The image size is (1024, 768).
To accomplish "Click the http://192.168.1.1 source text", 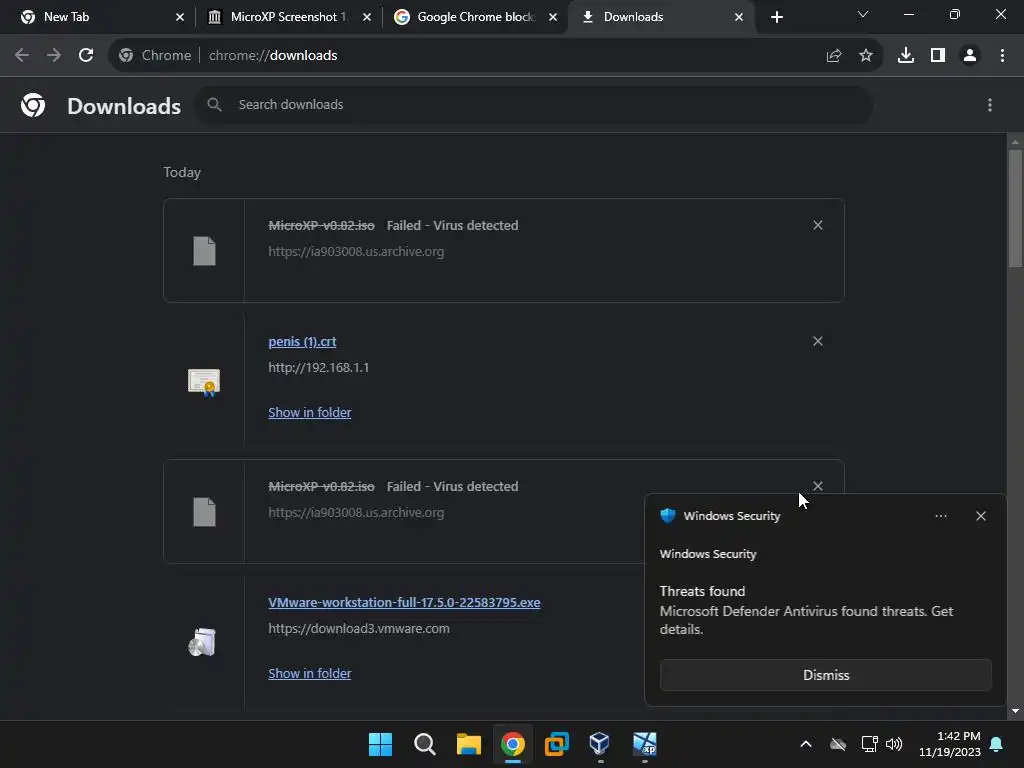I will (319, 368).
